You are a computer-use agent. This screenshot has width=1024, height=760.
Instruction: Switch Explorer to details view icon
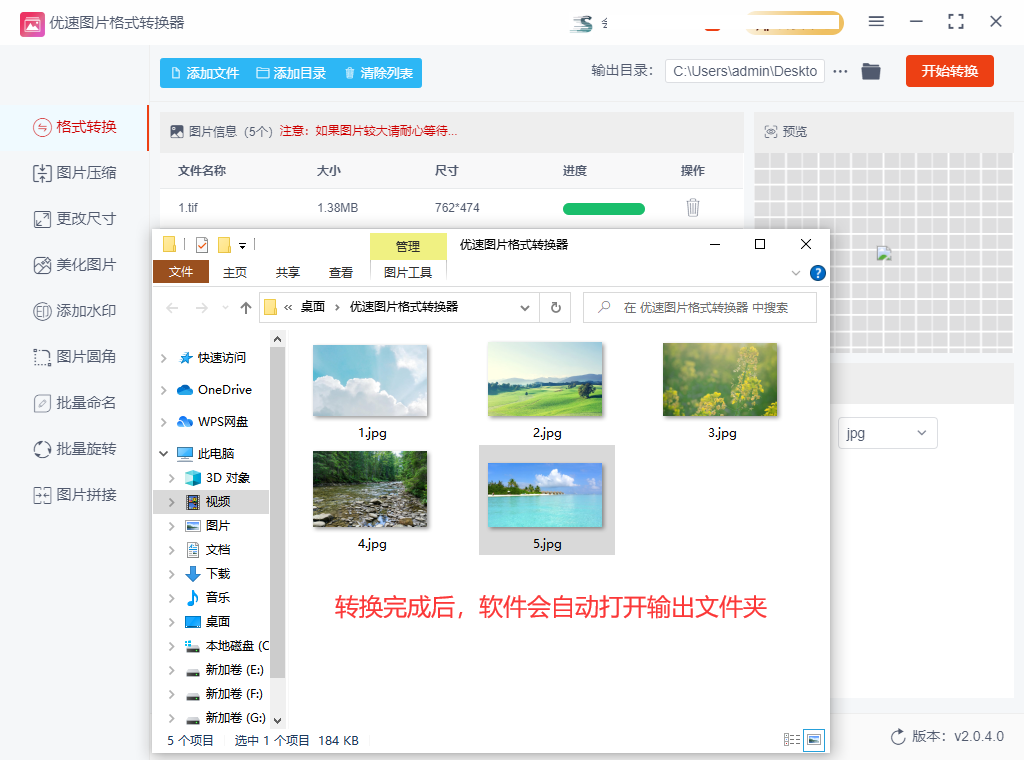click(x=792, y=740)
